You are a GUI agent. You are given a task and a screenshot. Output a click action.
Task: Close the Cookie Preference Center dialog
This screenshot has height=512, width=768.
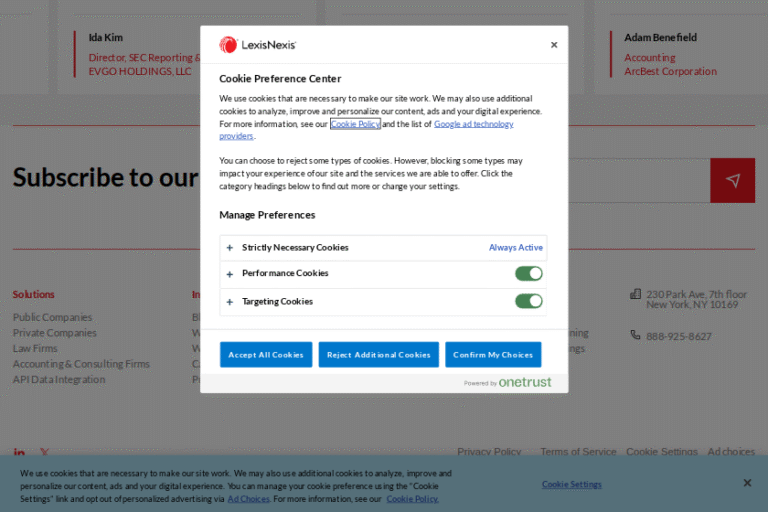554,45
